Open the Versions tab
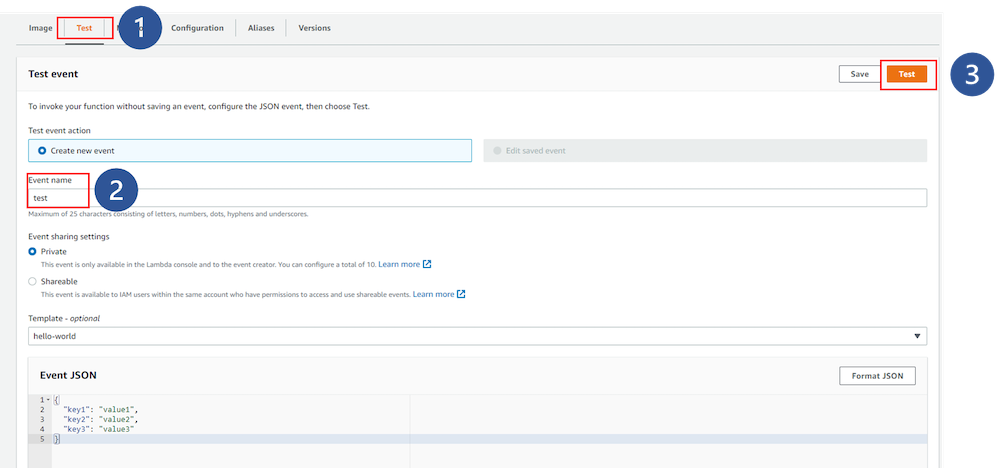 click(314, 28)
